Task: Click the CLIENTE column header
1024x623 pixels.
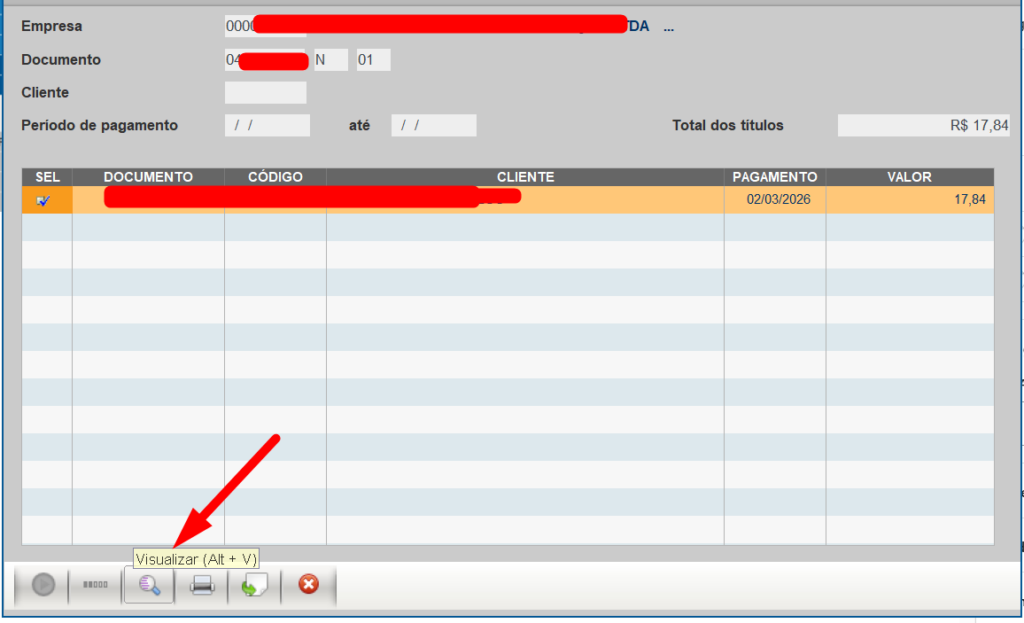Action: click(x=525, y=177)
